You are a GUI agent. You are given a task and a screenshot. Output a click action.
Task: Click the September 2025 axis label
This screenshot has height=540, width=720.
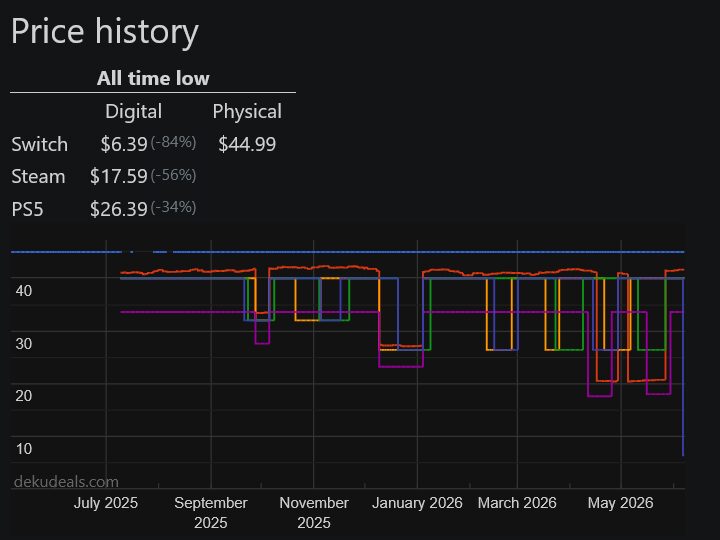211,512
